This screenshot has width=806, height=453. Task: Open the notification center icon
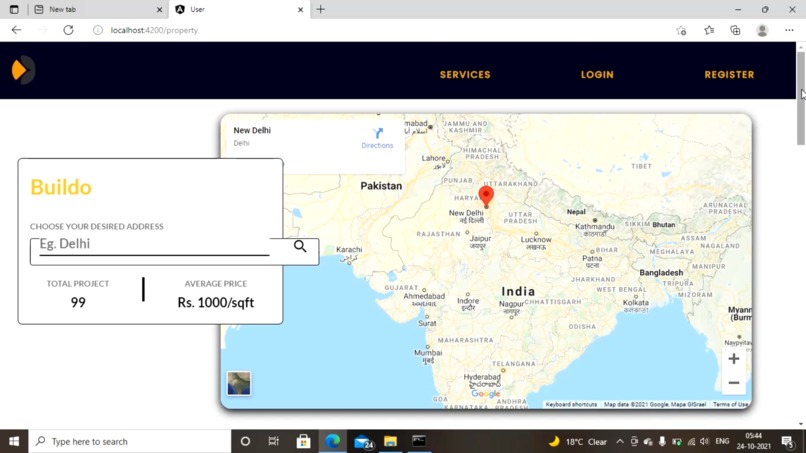pos(788,441)
